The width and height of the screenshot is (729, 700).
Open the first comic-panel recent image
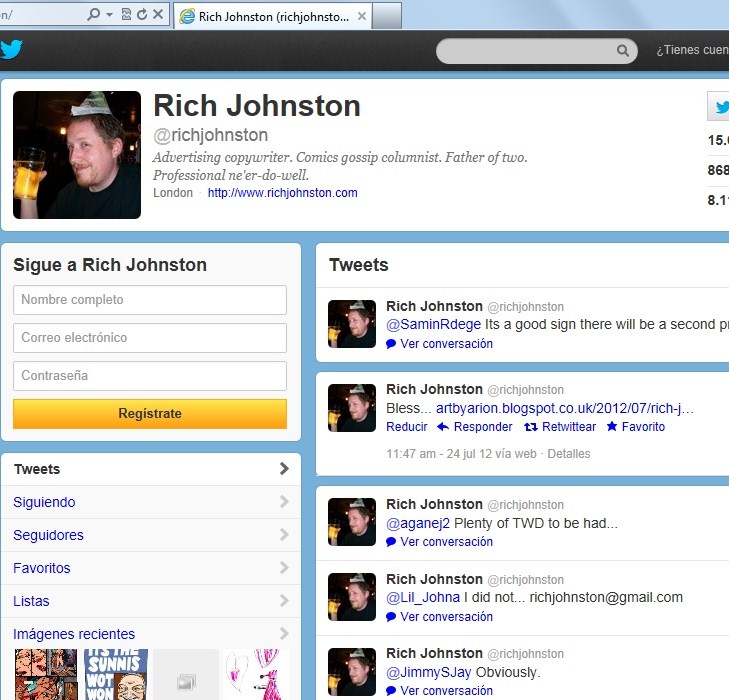[46, 674]
